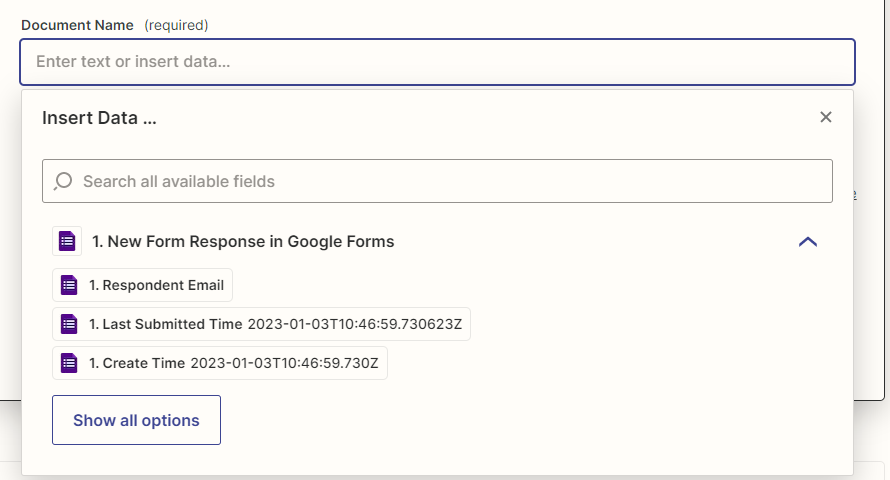The width and height of the screenshot is (890, 480).
Task: Focus the Document Name text input
Action: click(438, 62)
